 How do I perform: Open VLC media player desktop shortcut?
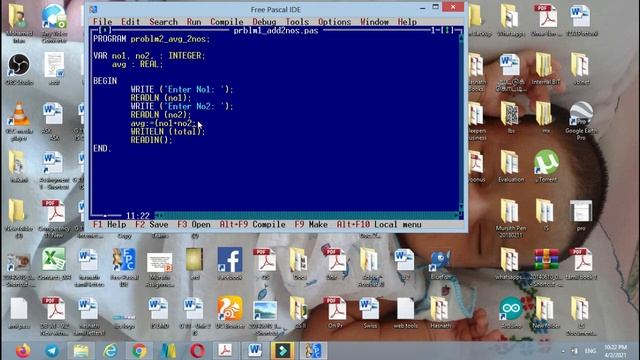point(19,121)
